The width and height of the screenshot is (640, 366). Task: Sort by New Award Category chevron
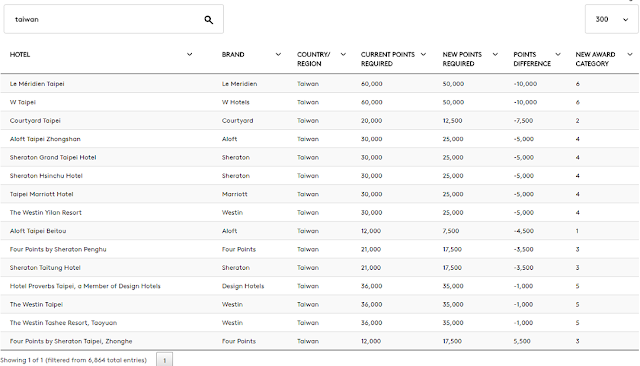point(630,54)
